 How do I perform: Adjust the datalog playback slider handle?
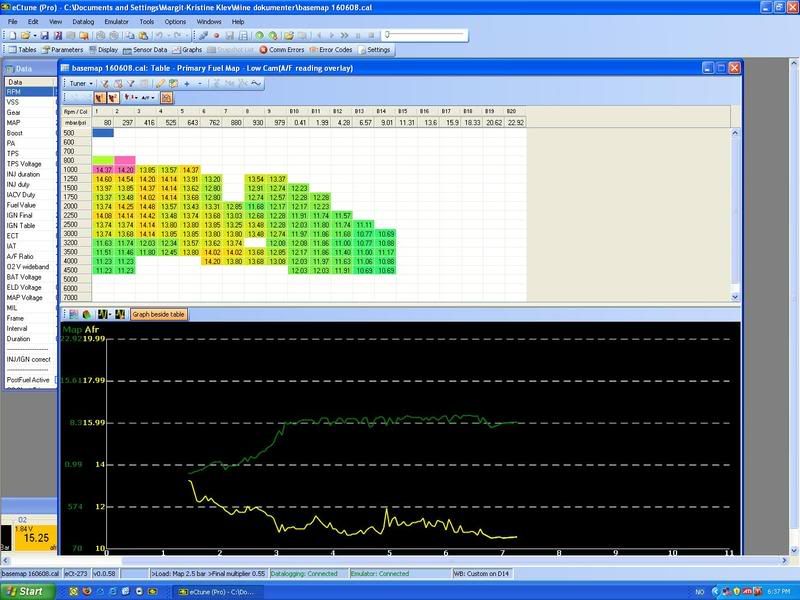tap(387, 35)
